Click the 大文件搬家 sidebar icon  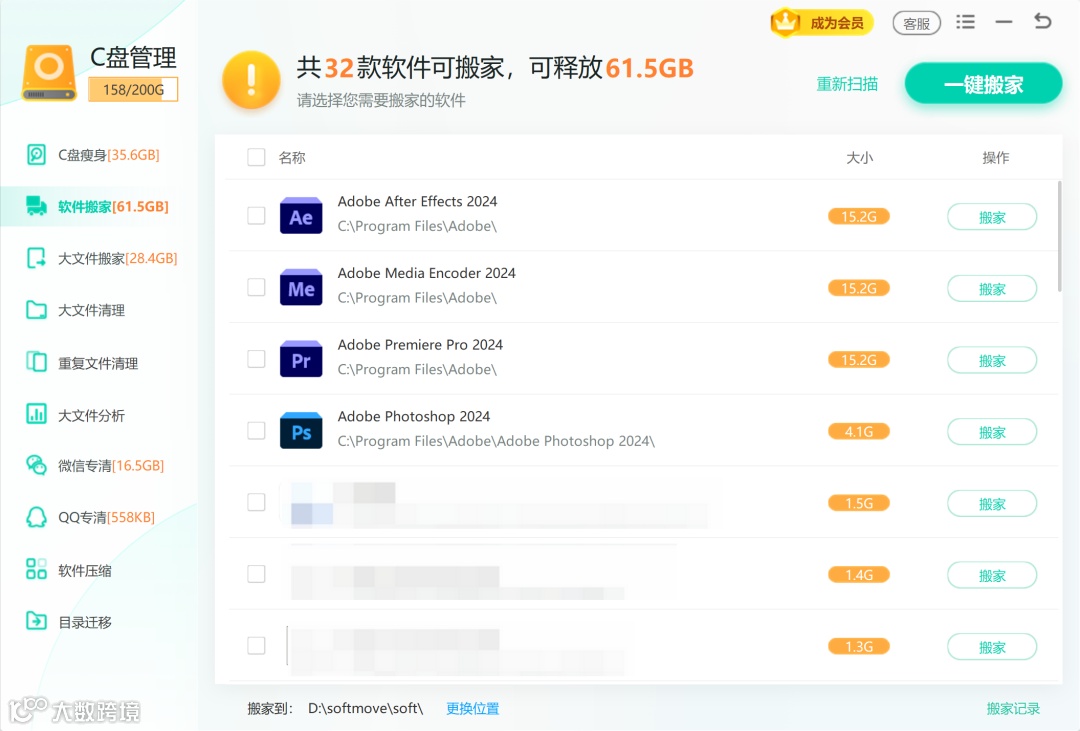point(36,258)
